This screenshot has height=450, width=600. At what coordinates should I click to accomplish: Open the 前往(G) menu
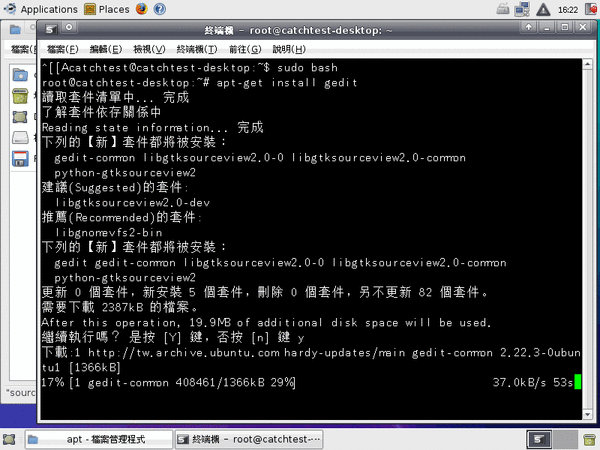pos(245,49)
